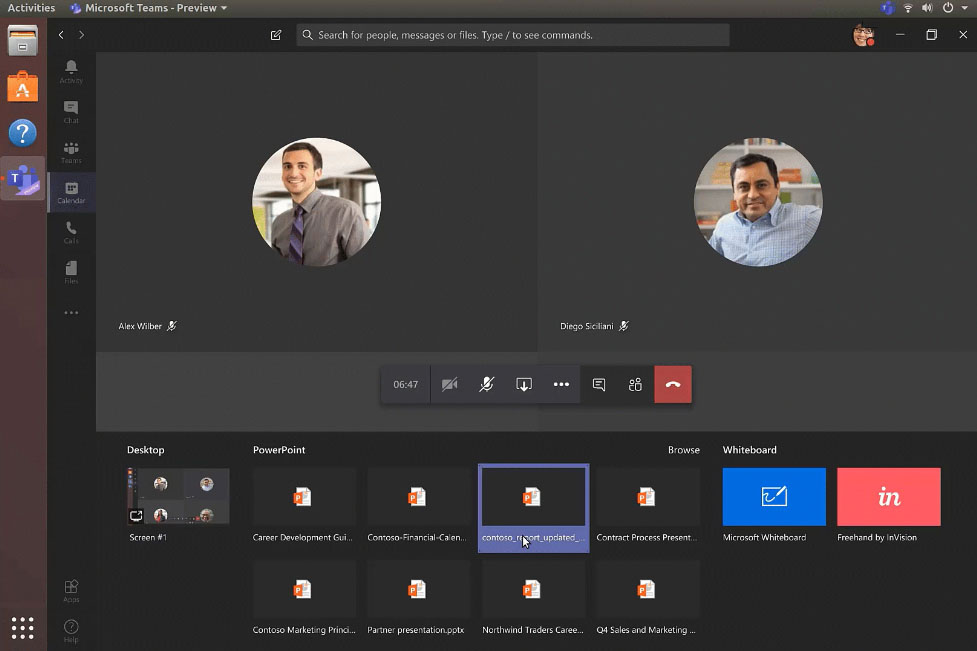Open Teams section in the sidebar

click(71, 152)
